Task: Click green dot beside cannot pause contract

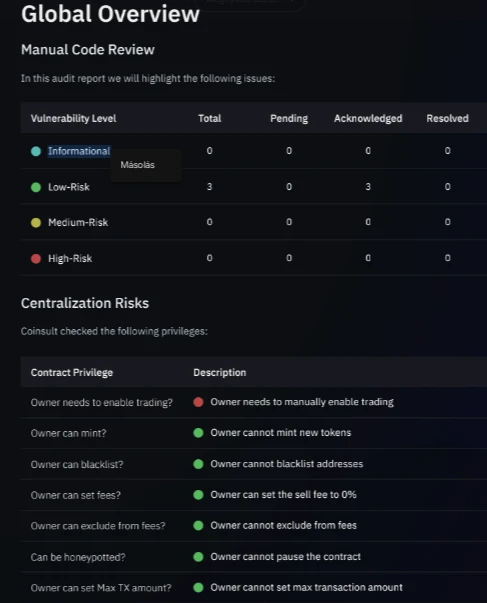Action: point(198,556)
